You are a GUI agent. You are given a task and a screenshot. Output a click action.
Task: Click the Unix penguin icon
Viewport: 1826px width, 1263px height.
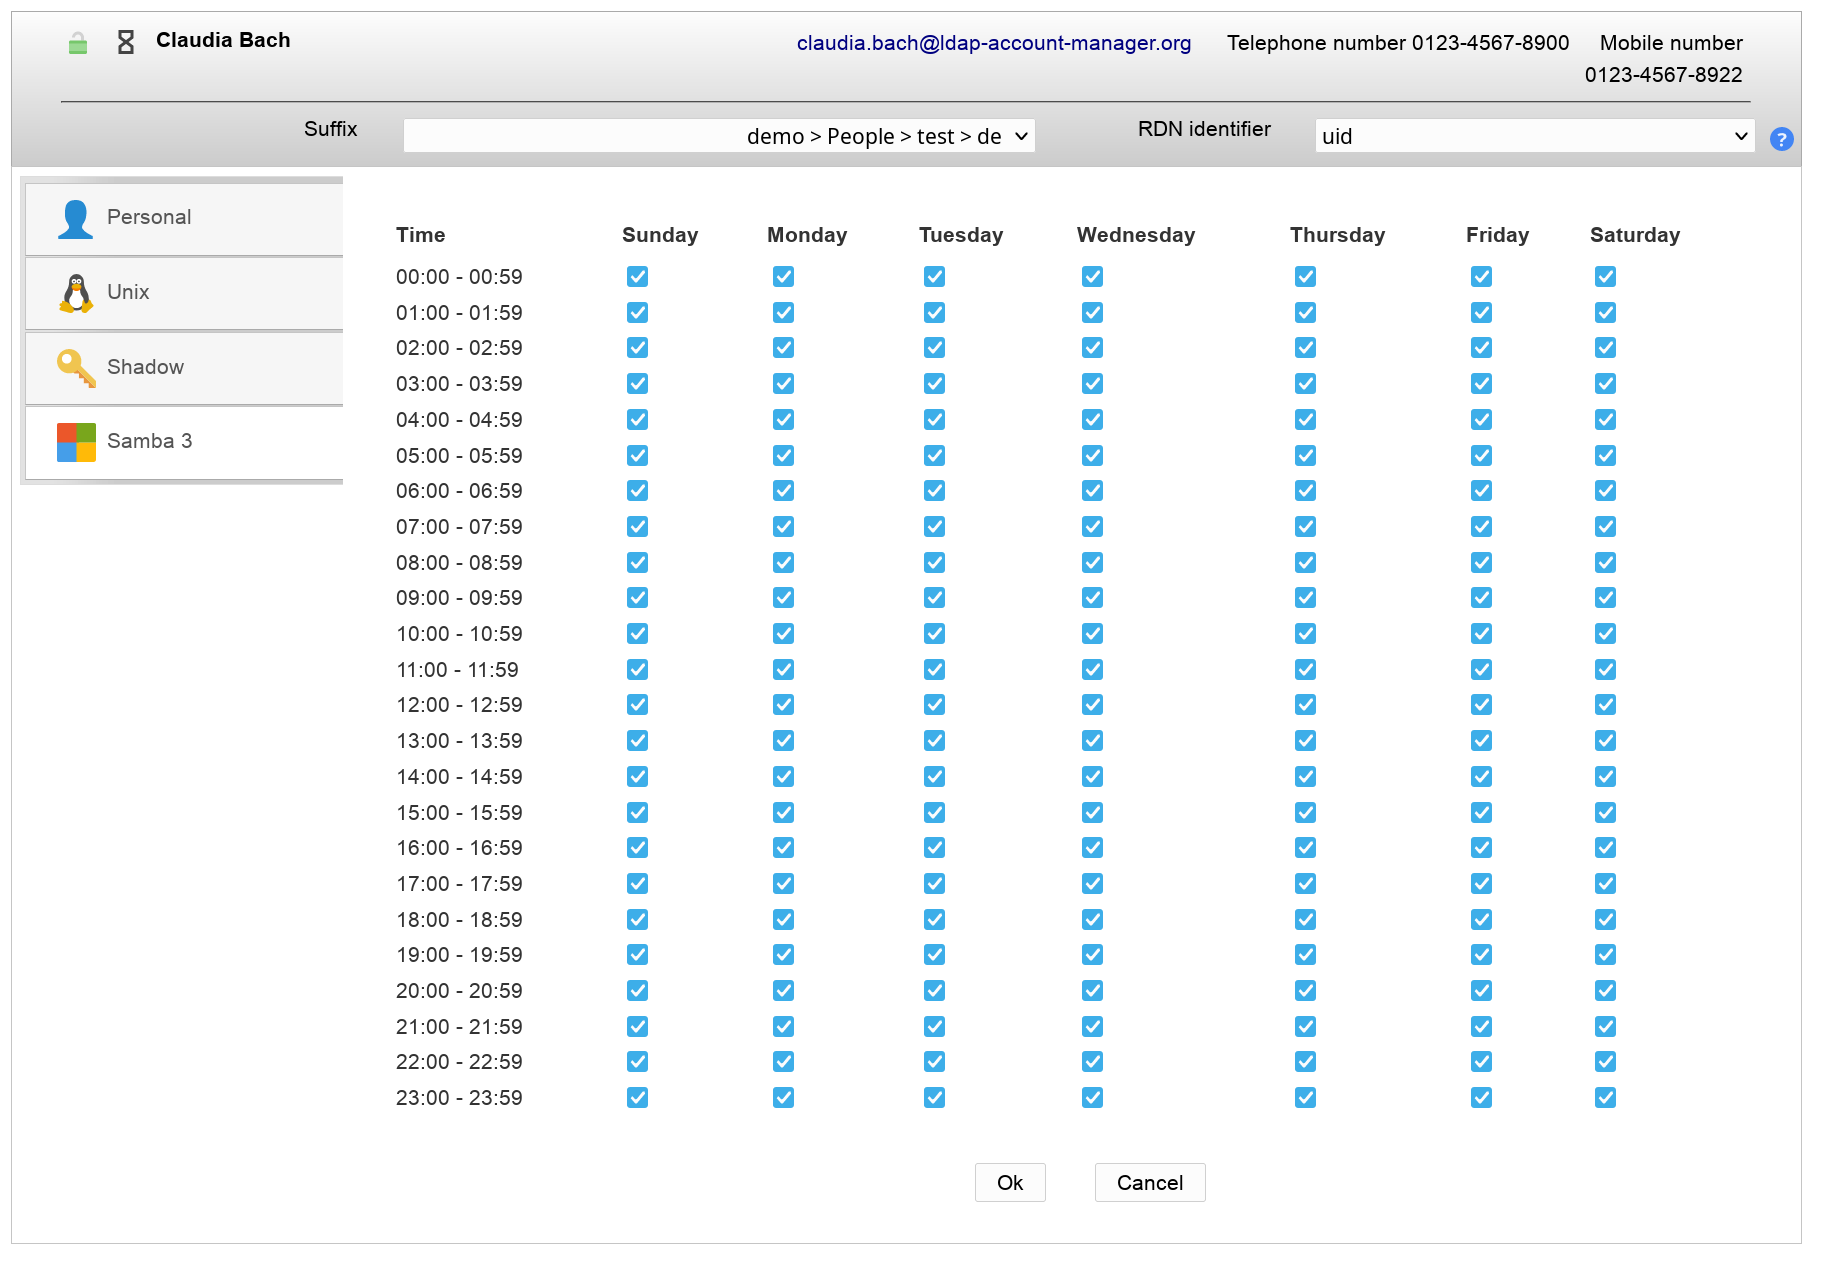76,293
